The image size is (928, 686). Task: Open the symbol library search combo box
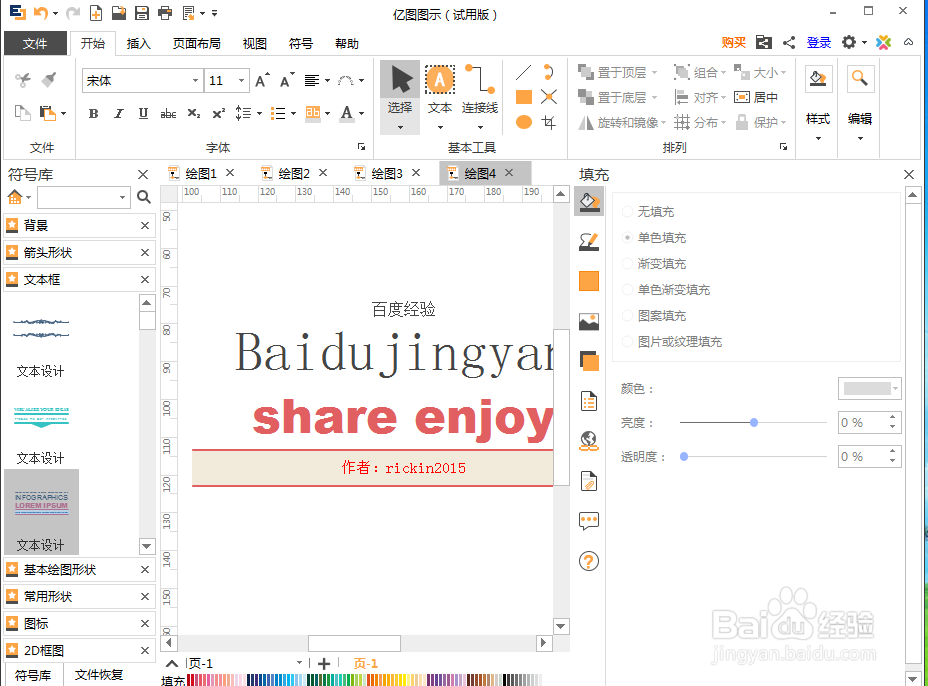83,197
